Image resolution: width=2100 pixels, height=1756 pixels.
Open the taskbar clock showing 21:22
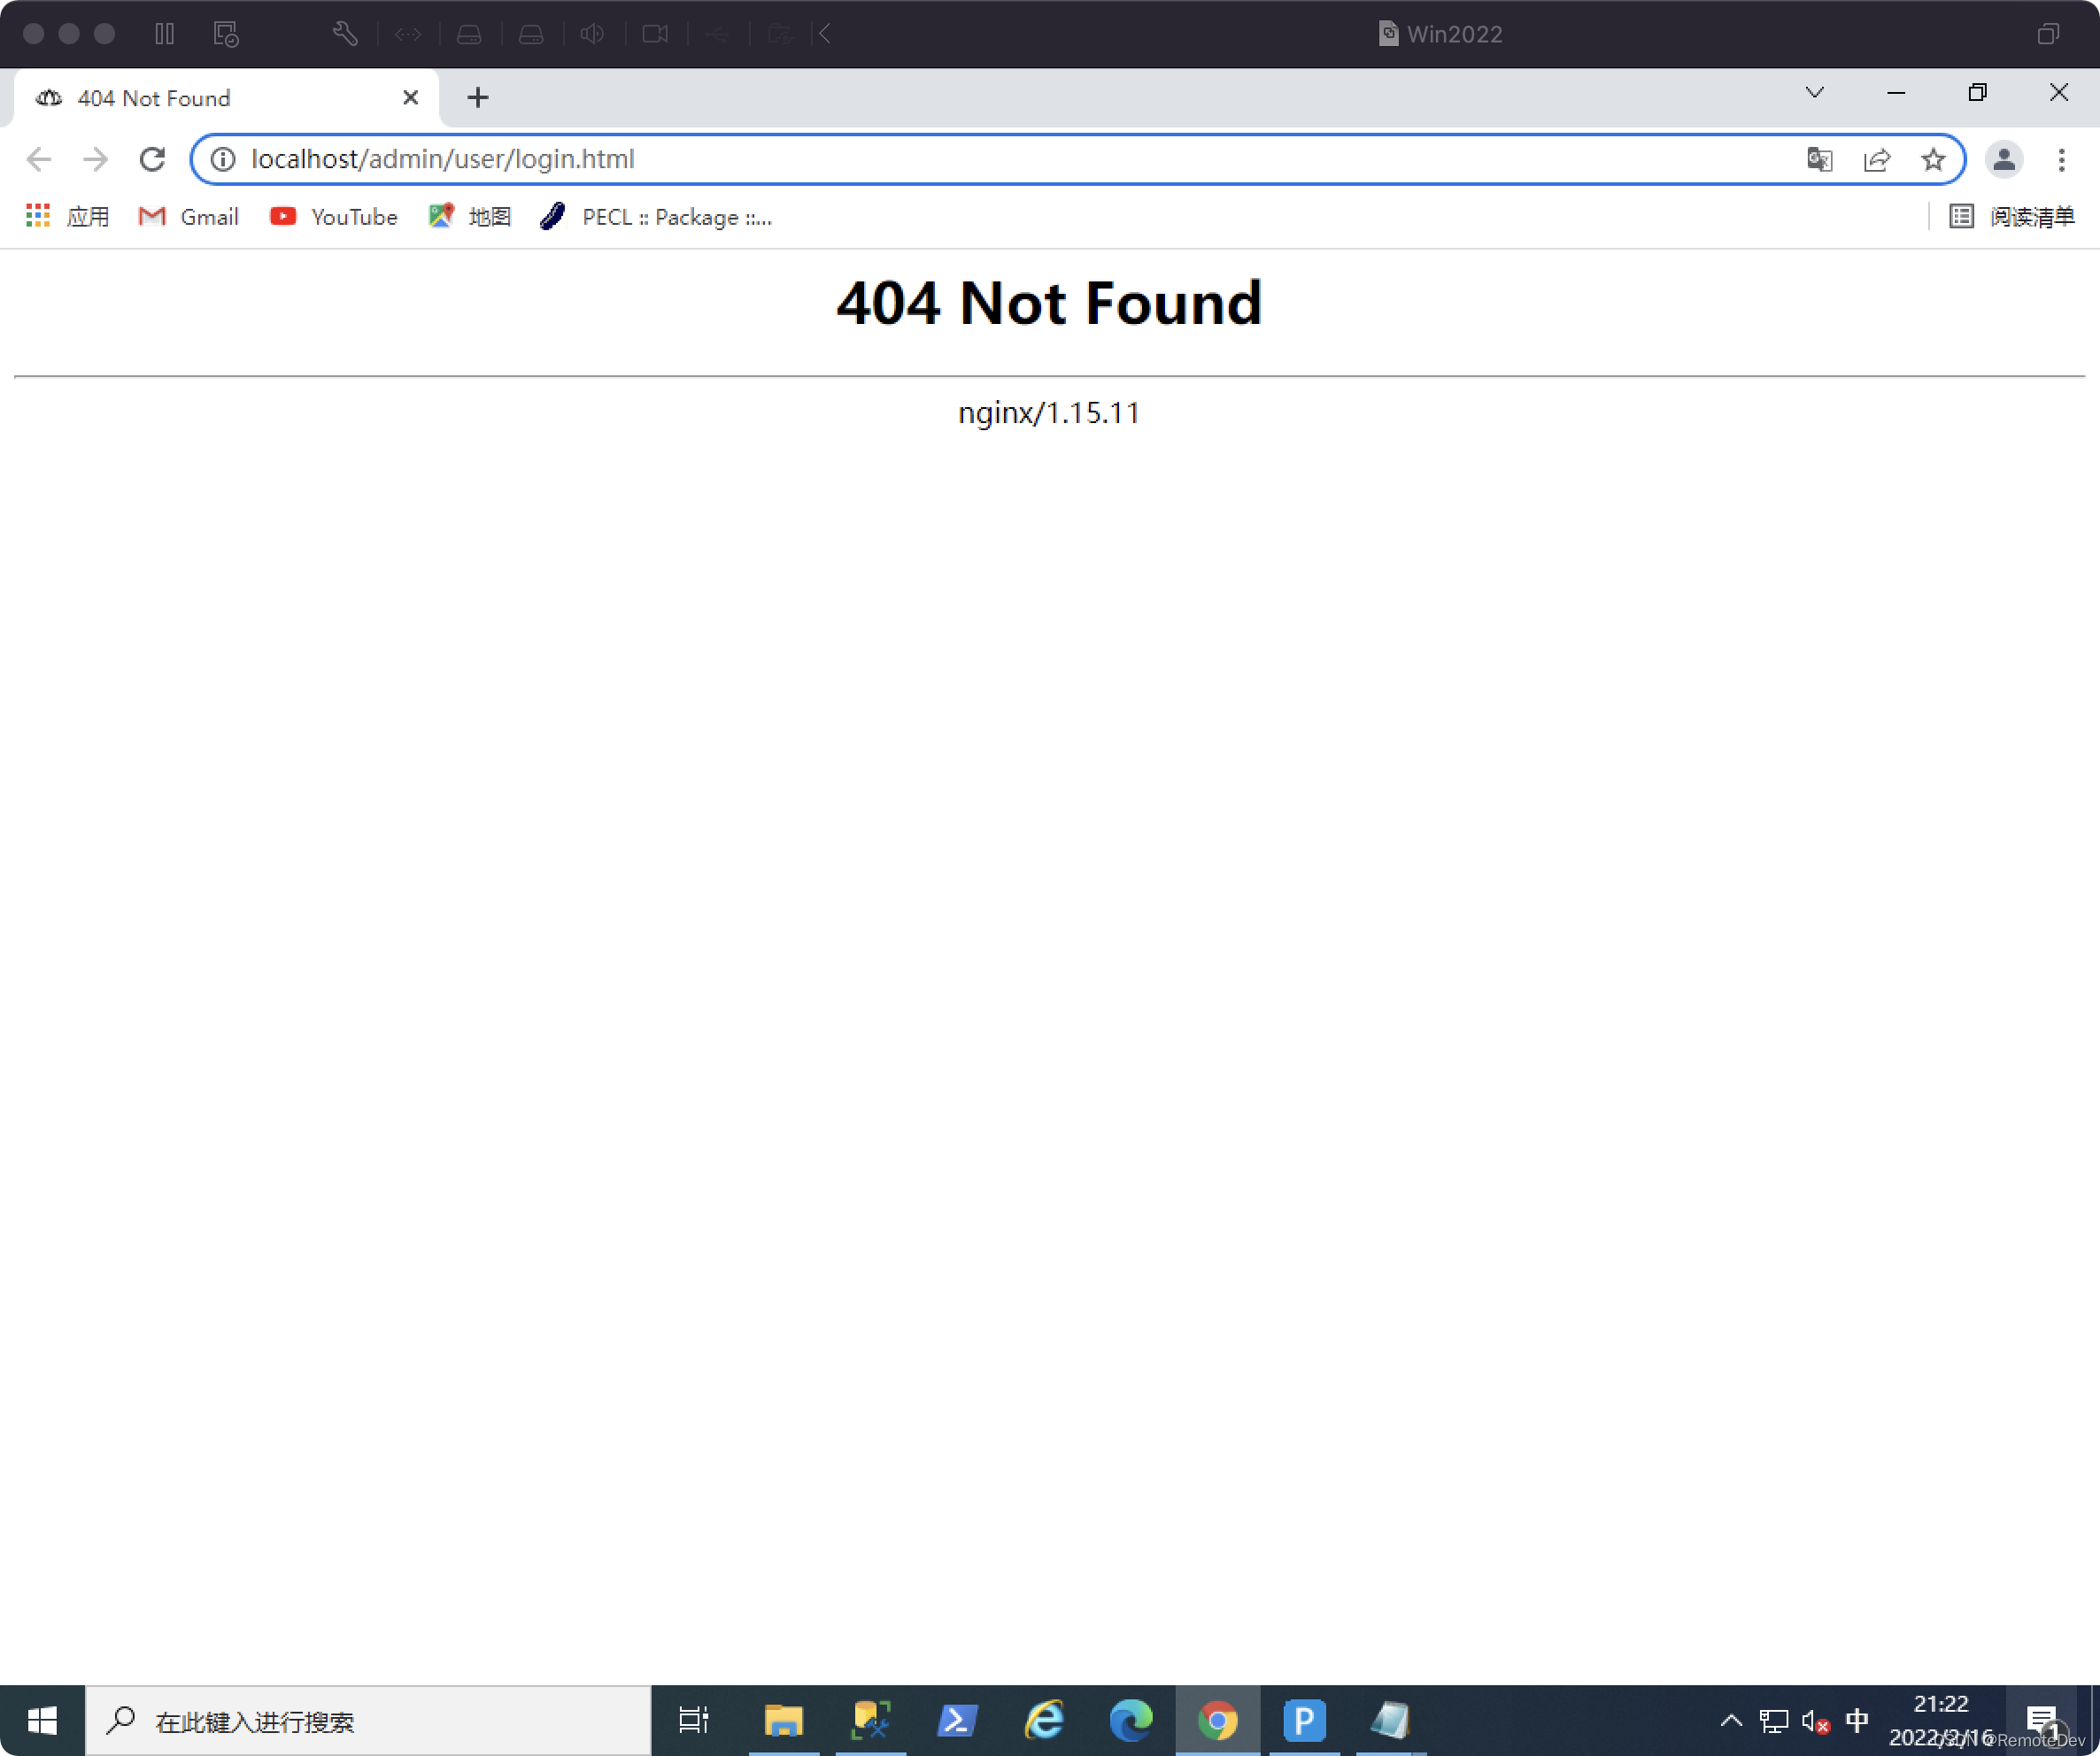point(1940,1720)
